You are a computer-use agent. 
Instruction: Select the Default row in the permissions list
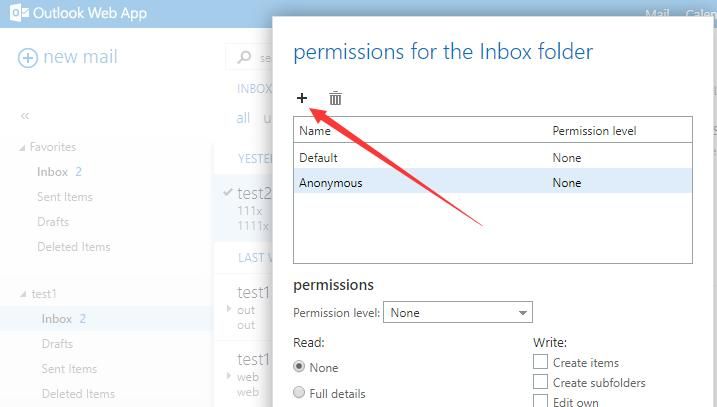[492, 157]
